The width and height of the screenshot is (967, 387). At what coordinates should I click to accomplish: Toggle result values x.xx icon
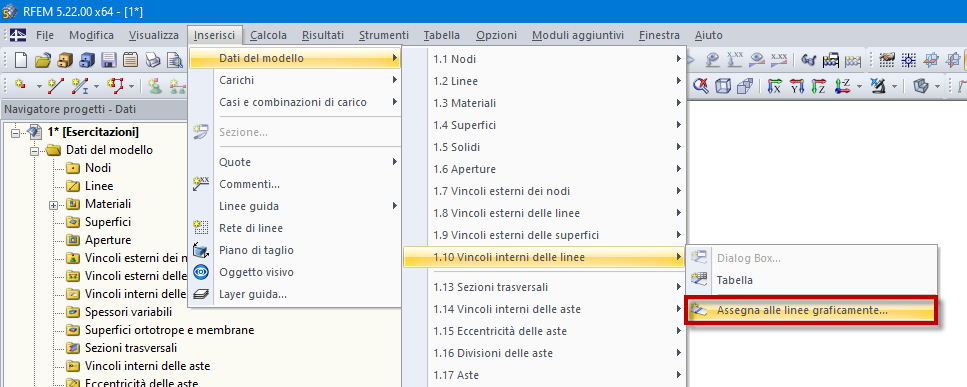click(x=780, y=60)
